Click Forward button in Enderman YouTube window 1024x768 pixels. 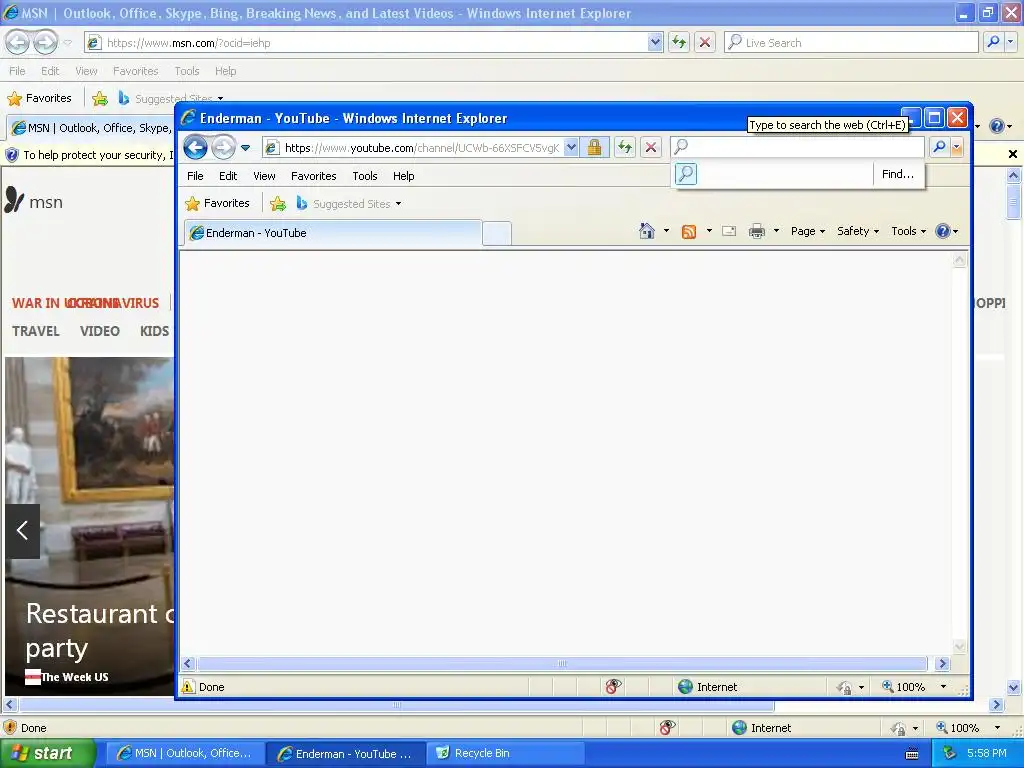pyautogui.click(x=223, y=147)
